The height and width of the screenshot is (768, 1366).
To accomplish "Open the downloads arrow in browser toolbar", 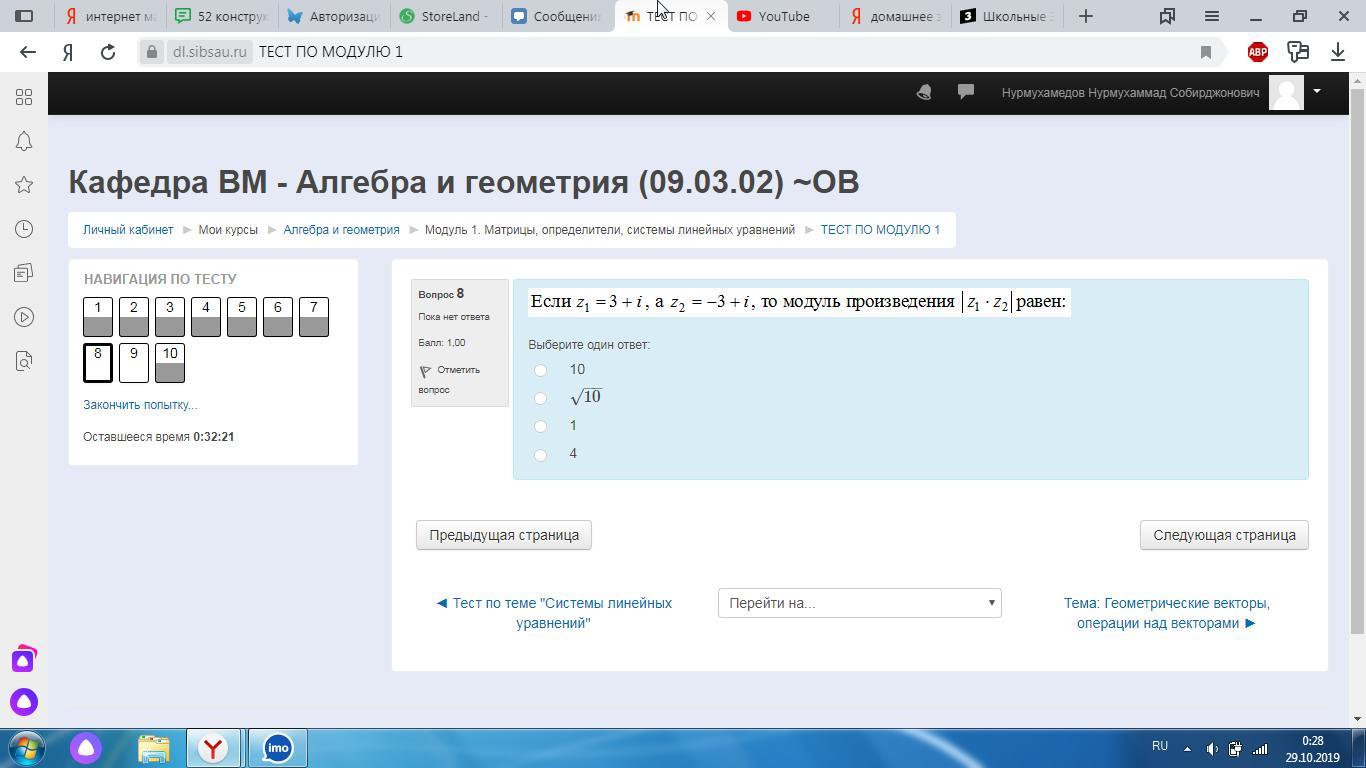I will click(x=1338, y=52).
